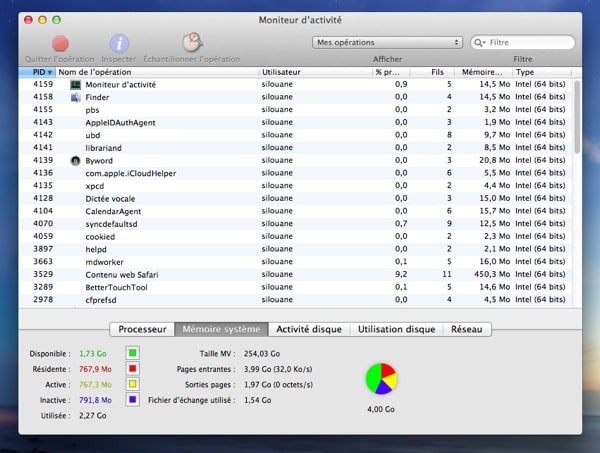Click the Moniteur d'activité window title

click(x=300, y=20)
